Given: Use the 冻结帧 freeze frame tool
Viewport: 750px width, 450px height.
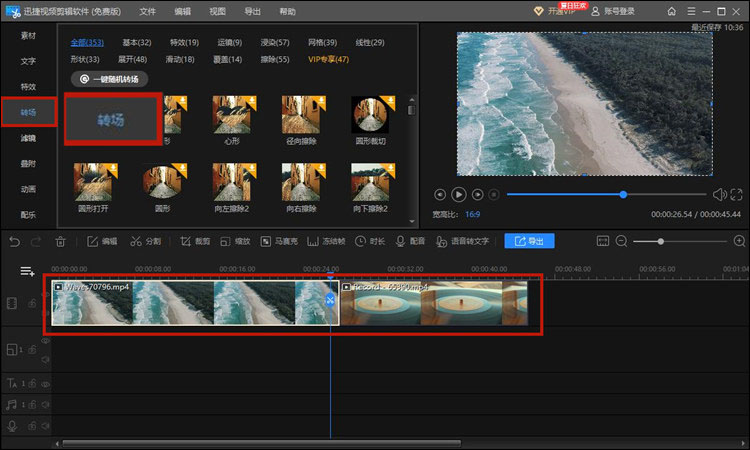Looking at the screenshot, I should 326,241.
